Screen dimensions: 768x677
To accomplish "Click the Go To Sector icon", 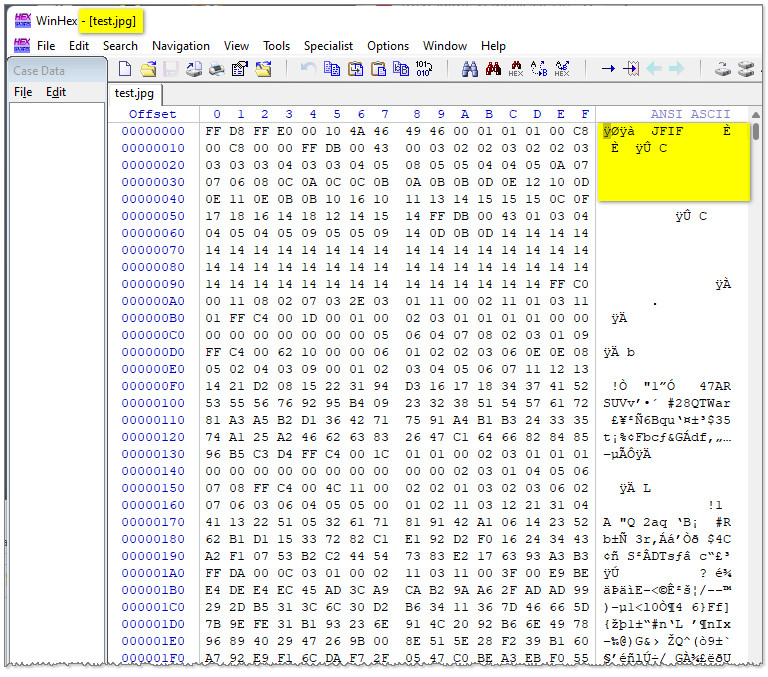I will (631, 69).
